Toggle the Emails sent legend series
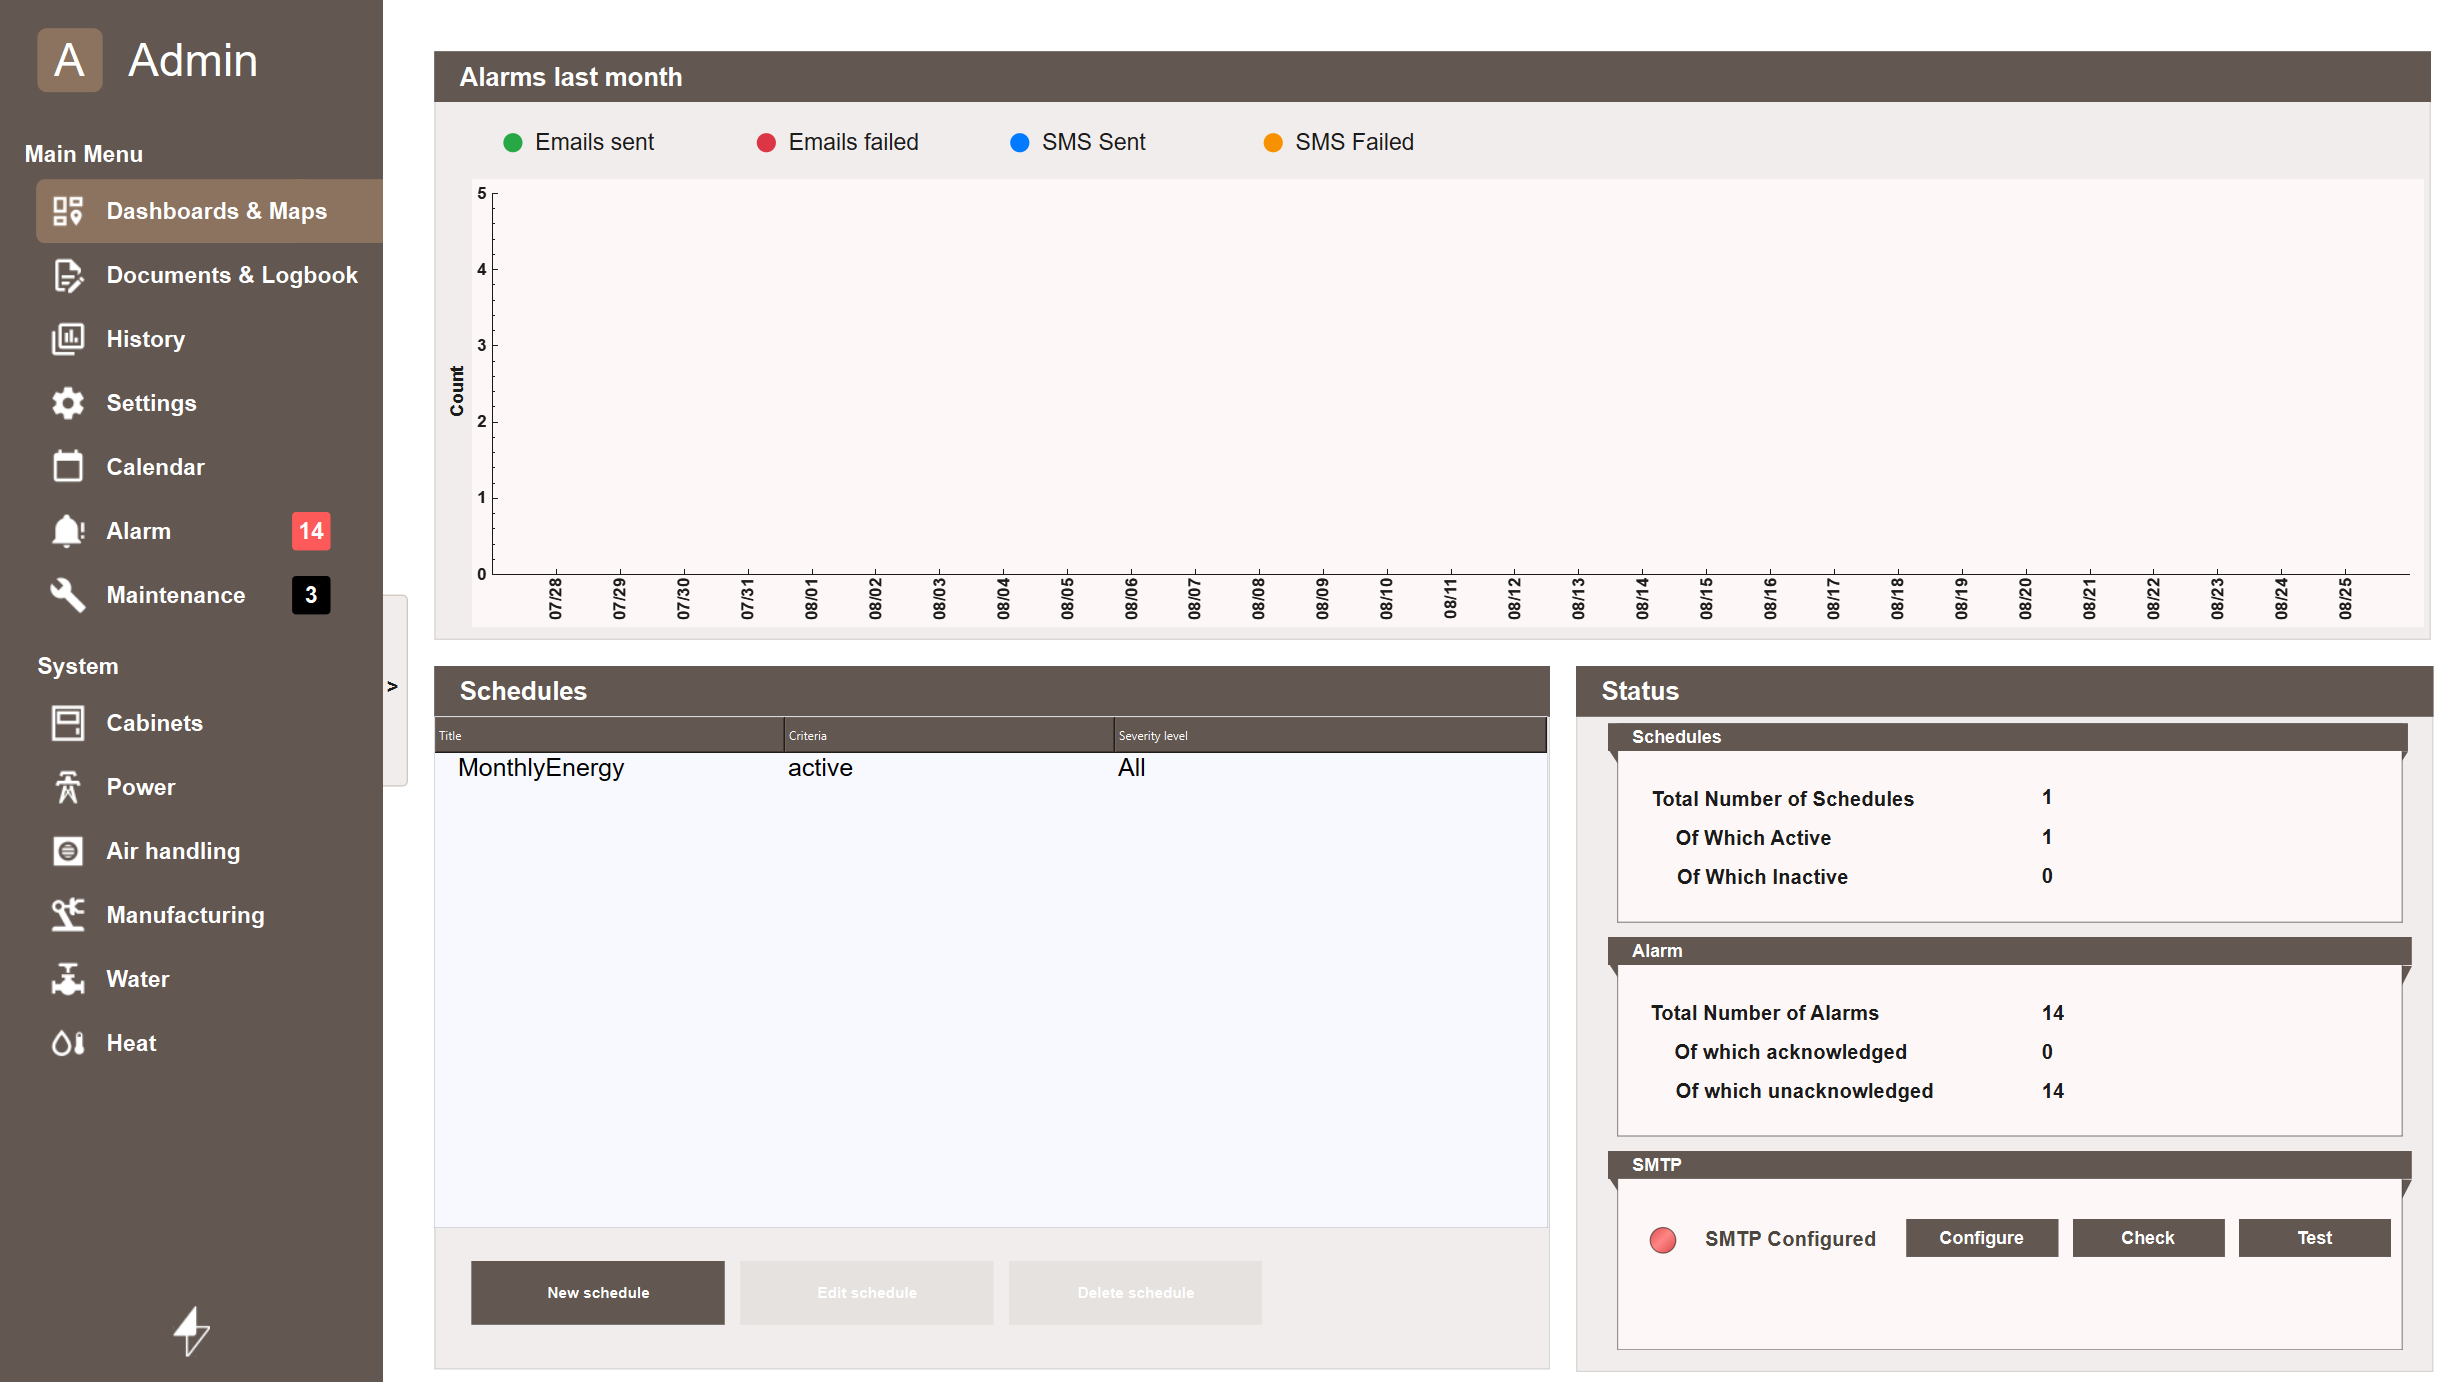Viewport: 2456px width, 1382px height. tap(578, 143)
